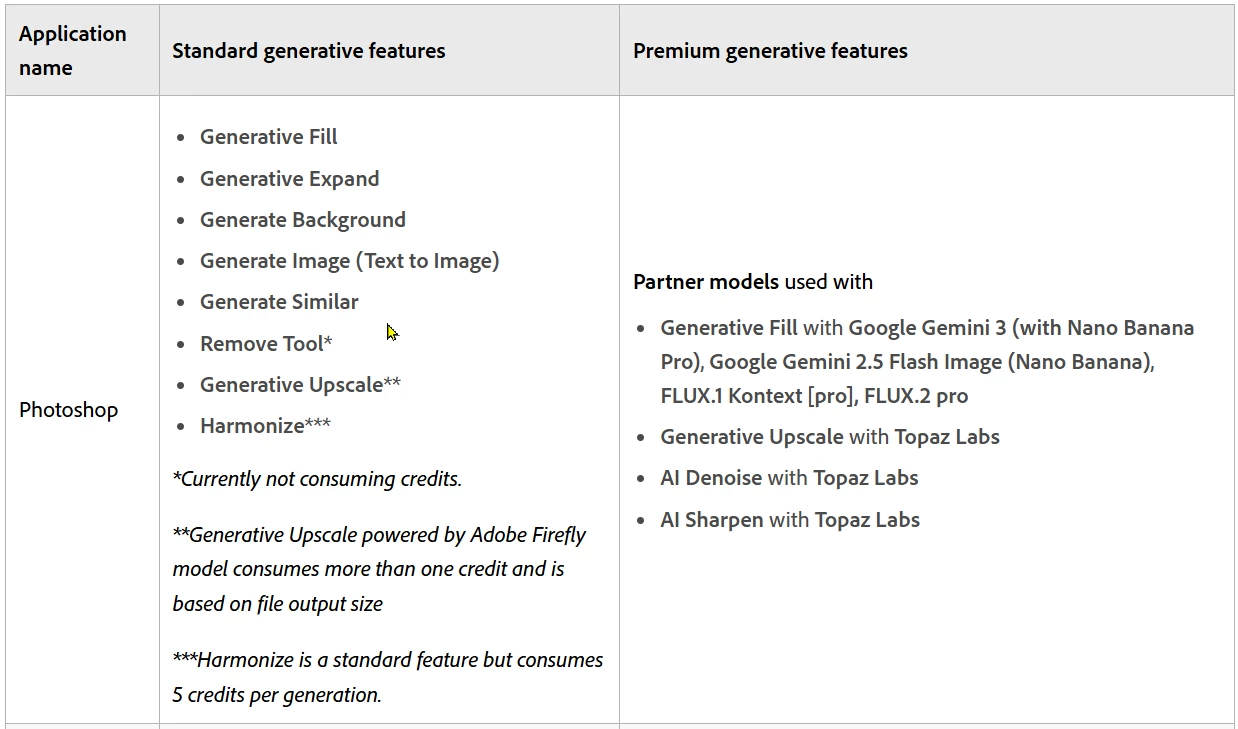This screenshot has width=1238, height=729.
Task: Click the Standard generative features header
Action: pyautogui.click(x=309, y=51)
